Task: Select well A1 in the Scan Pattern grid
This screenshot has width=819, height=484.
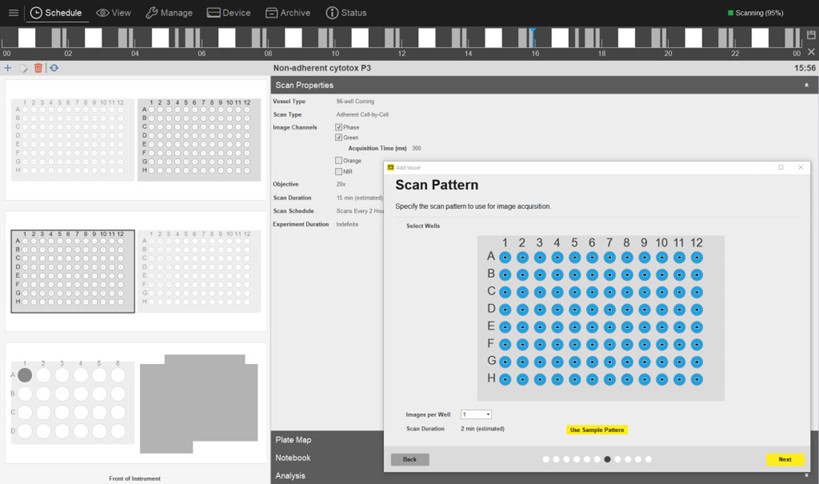Action: point(505,257)
